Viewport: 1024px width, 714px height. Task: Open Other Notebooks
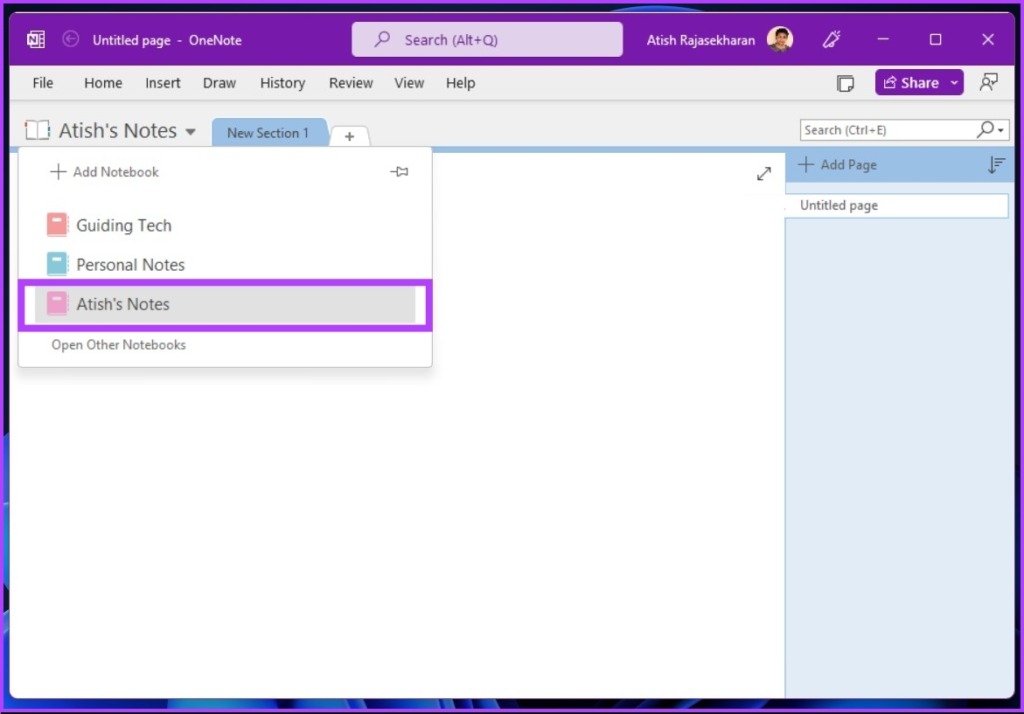pos(118,344)
